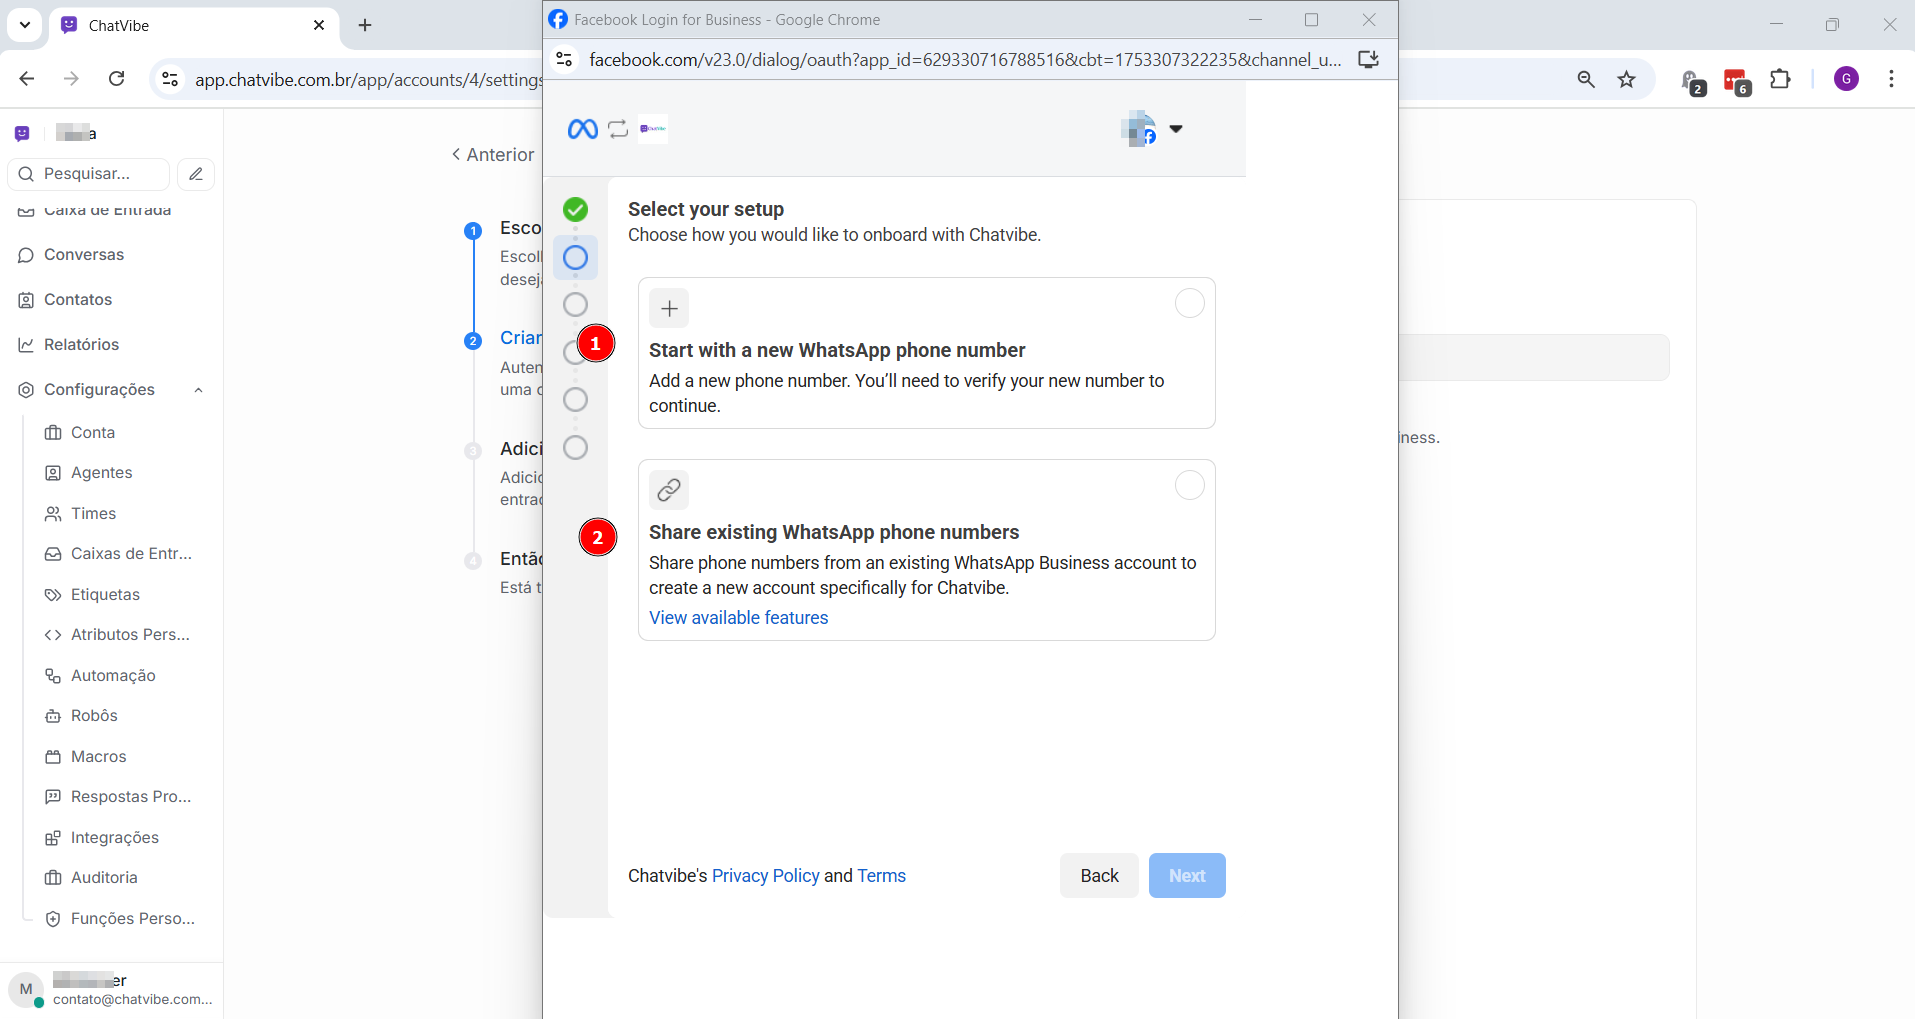Open a new browser tab

pyautogui.click(x=365, y=25)
